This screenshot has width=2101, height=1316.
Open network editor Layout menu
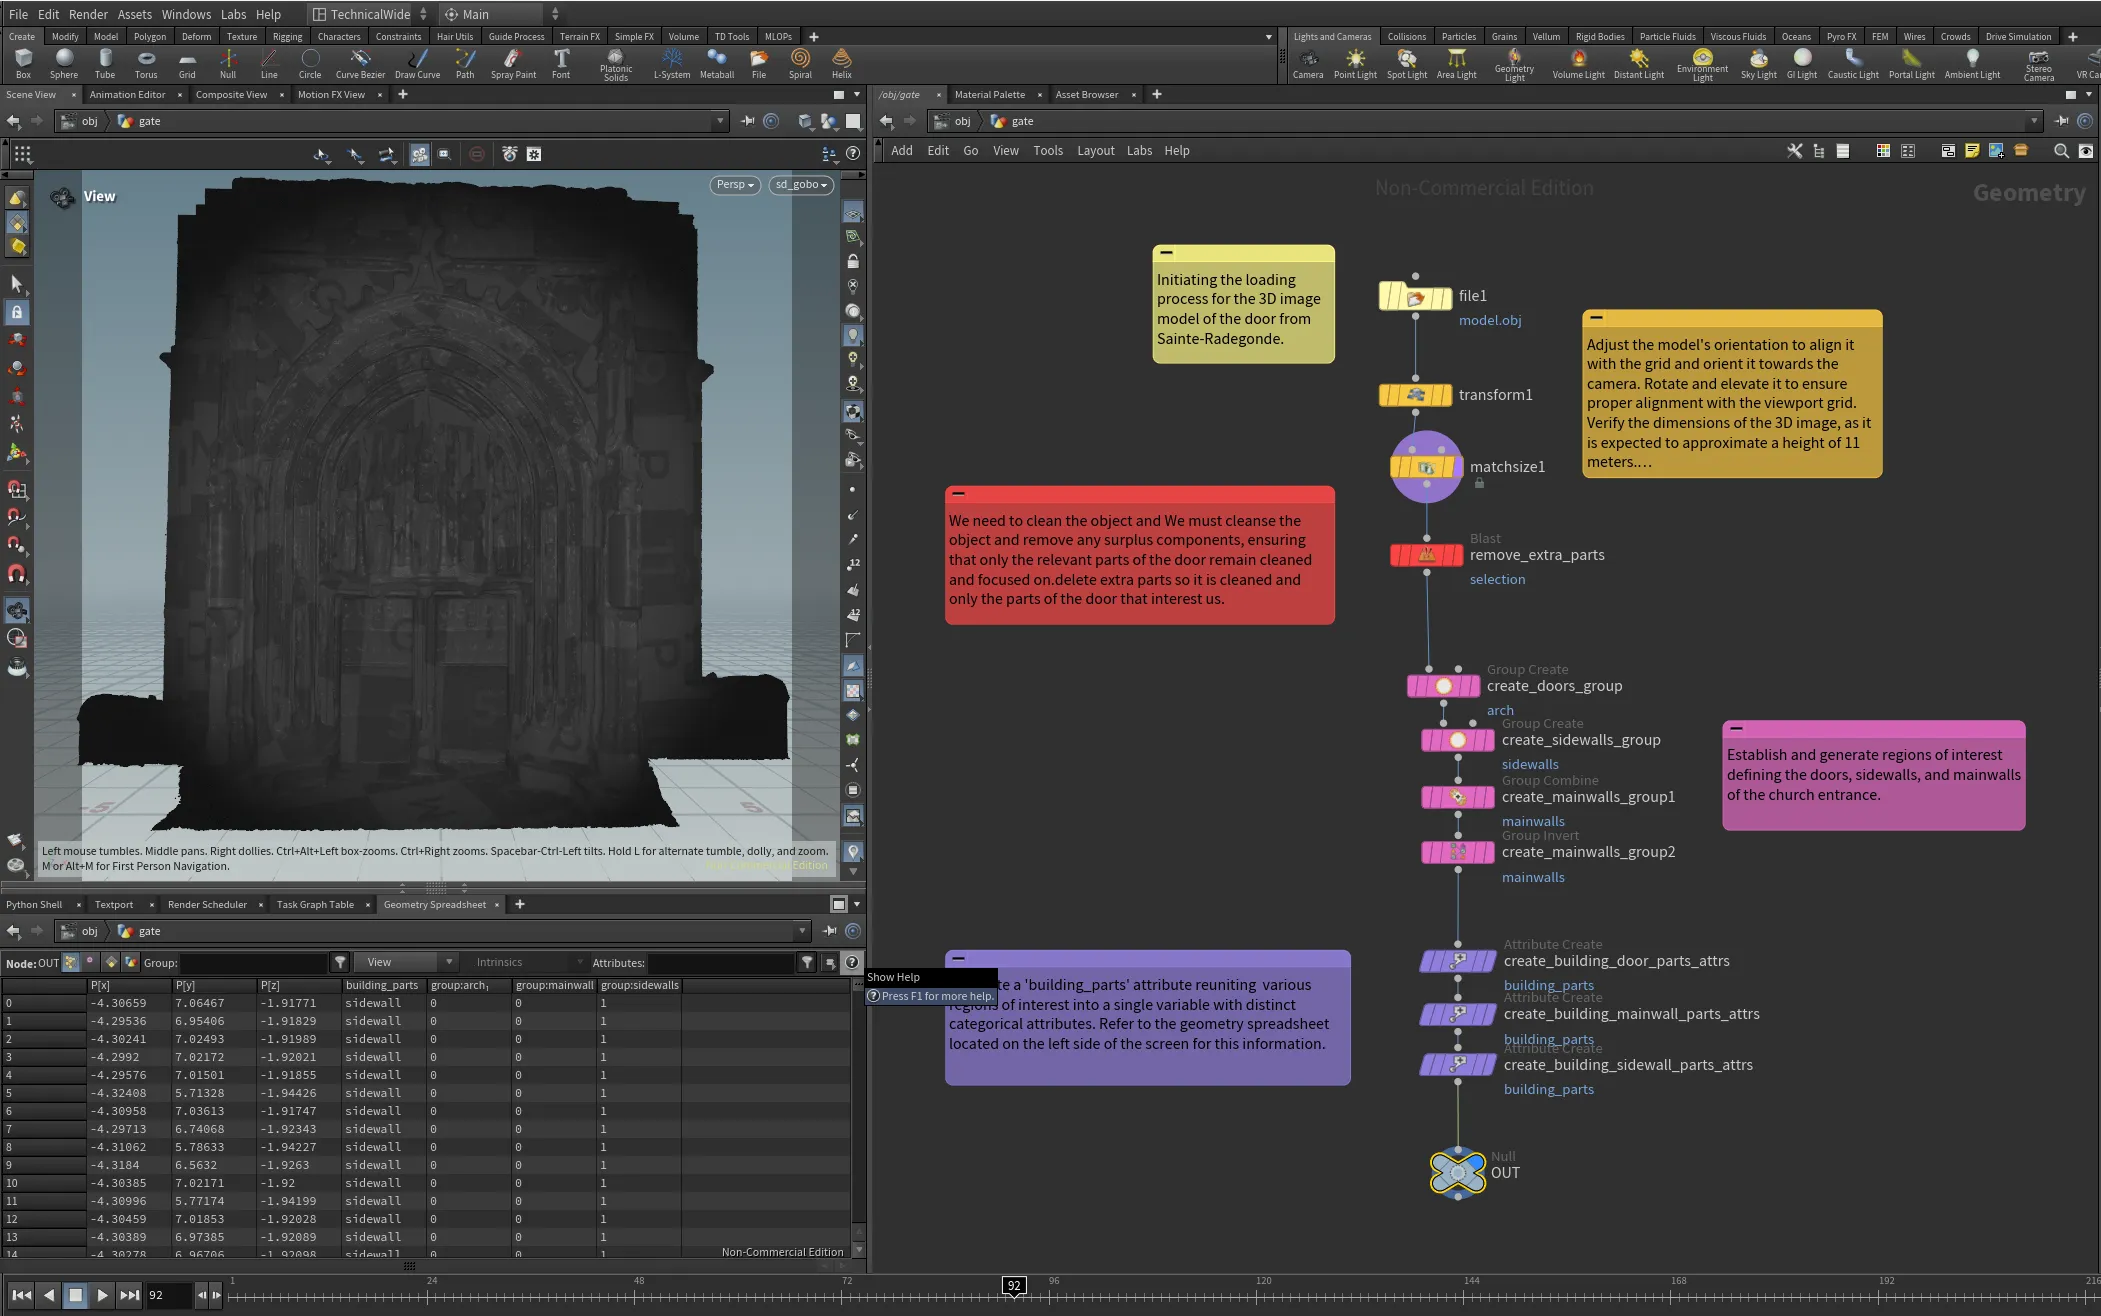click(1095, 151)
